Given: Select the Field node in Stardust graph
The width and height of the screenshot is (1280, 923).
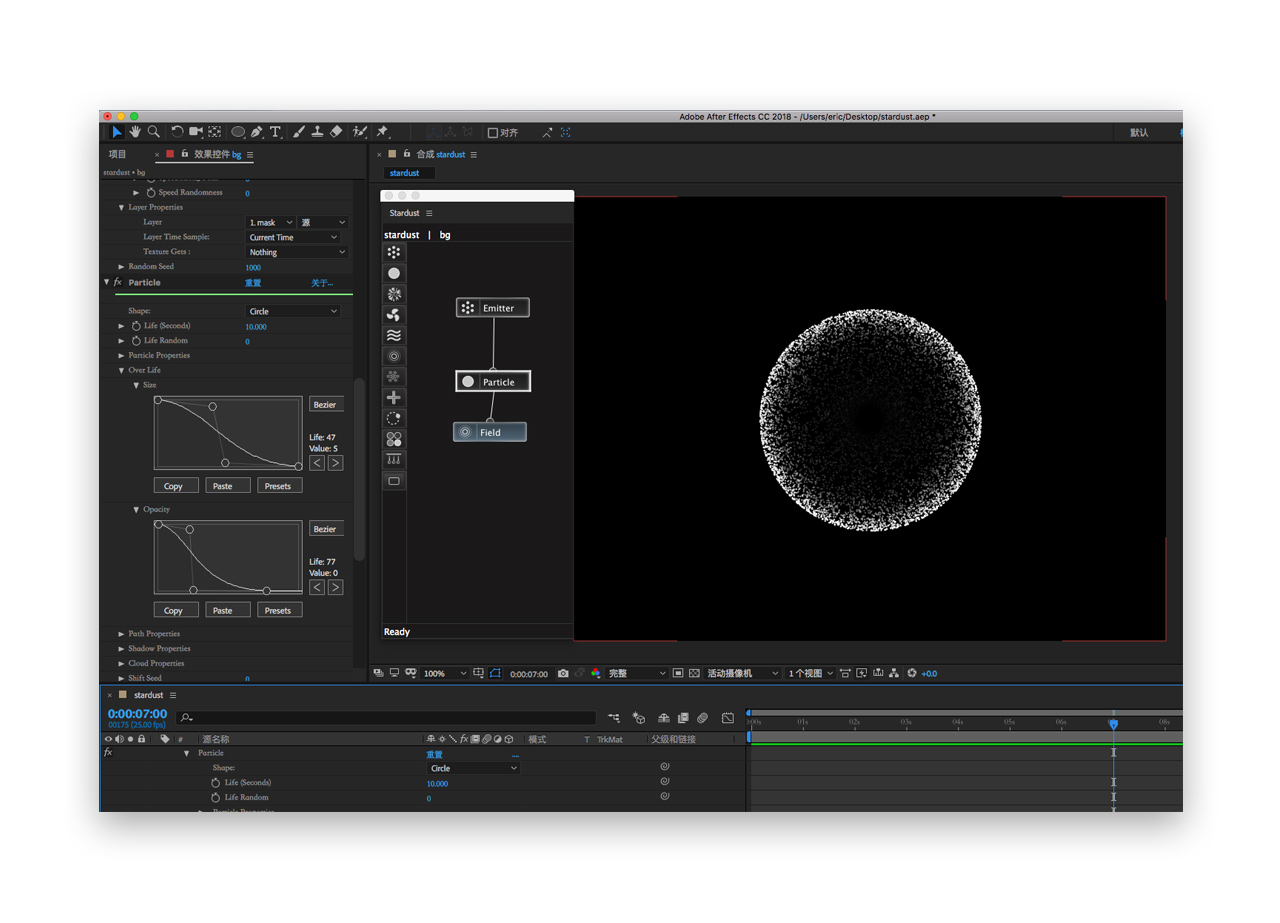Looking at the screenshot, I should [489, 432].
